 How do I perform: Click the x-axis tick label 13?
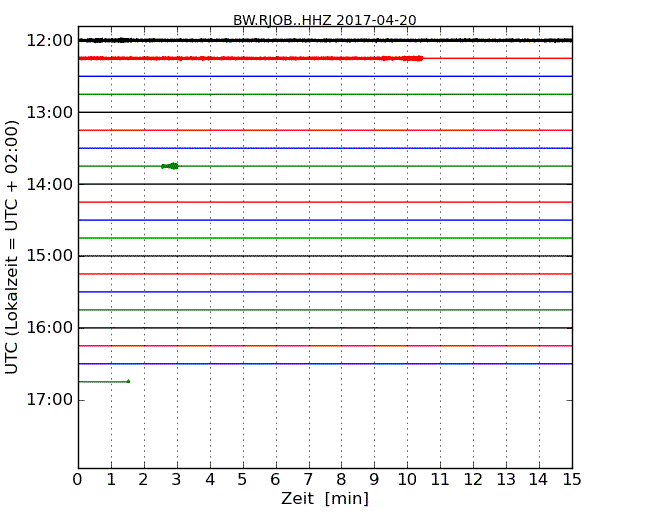[x=506, y=480]
